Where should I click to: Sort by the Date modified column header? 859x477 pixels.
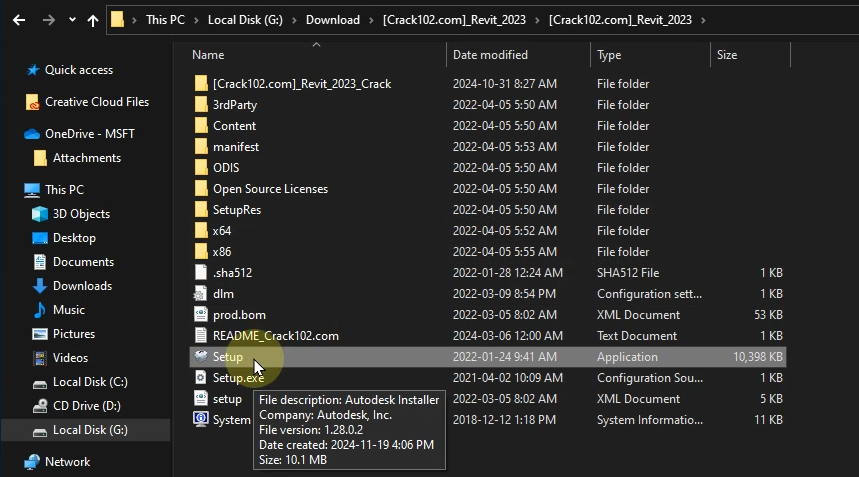coord(490,55)
